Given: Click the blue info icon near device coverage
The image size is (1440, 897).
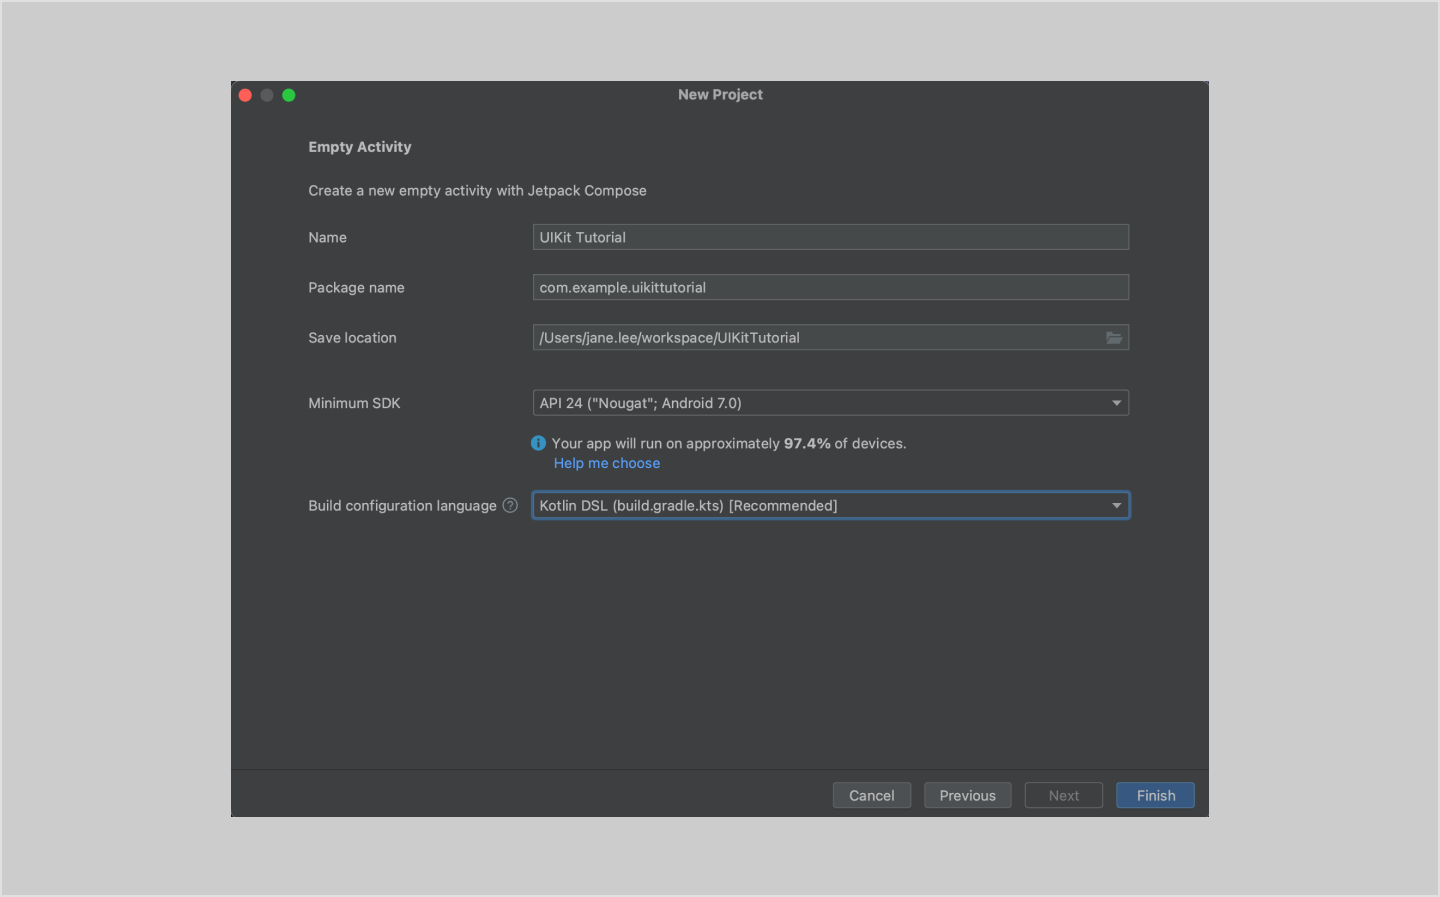Looking at the screenshot, I should [538, 443].
